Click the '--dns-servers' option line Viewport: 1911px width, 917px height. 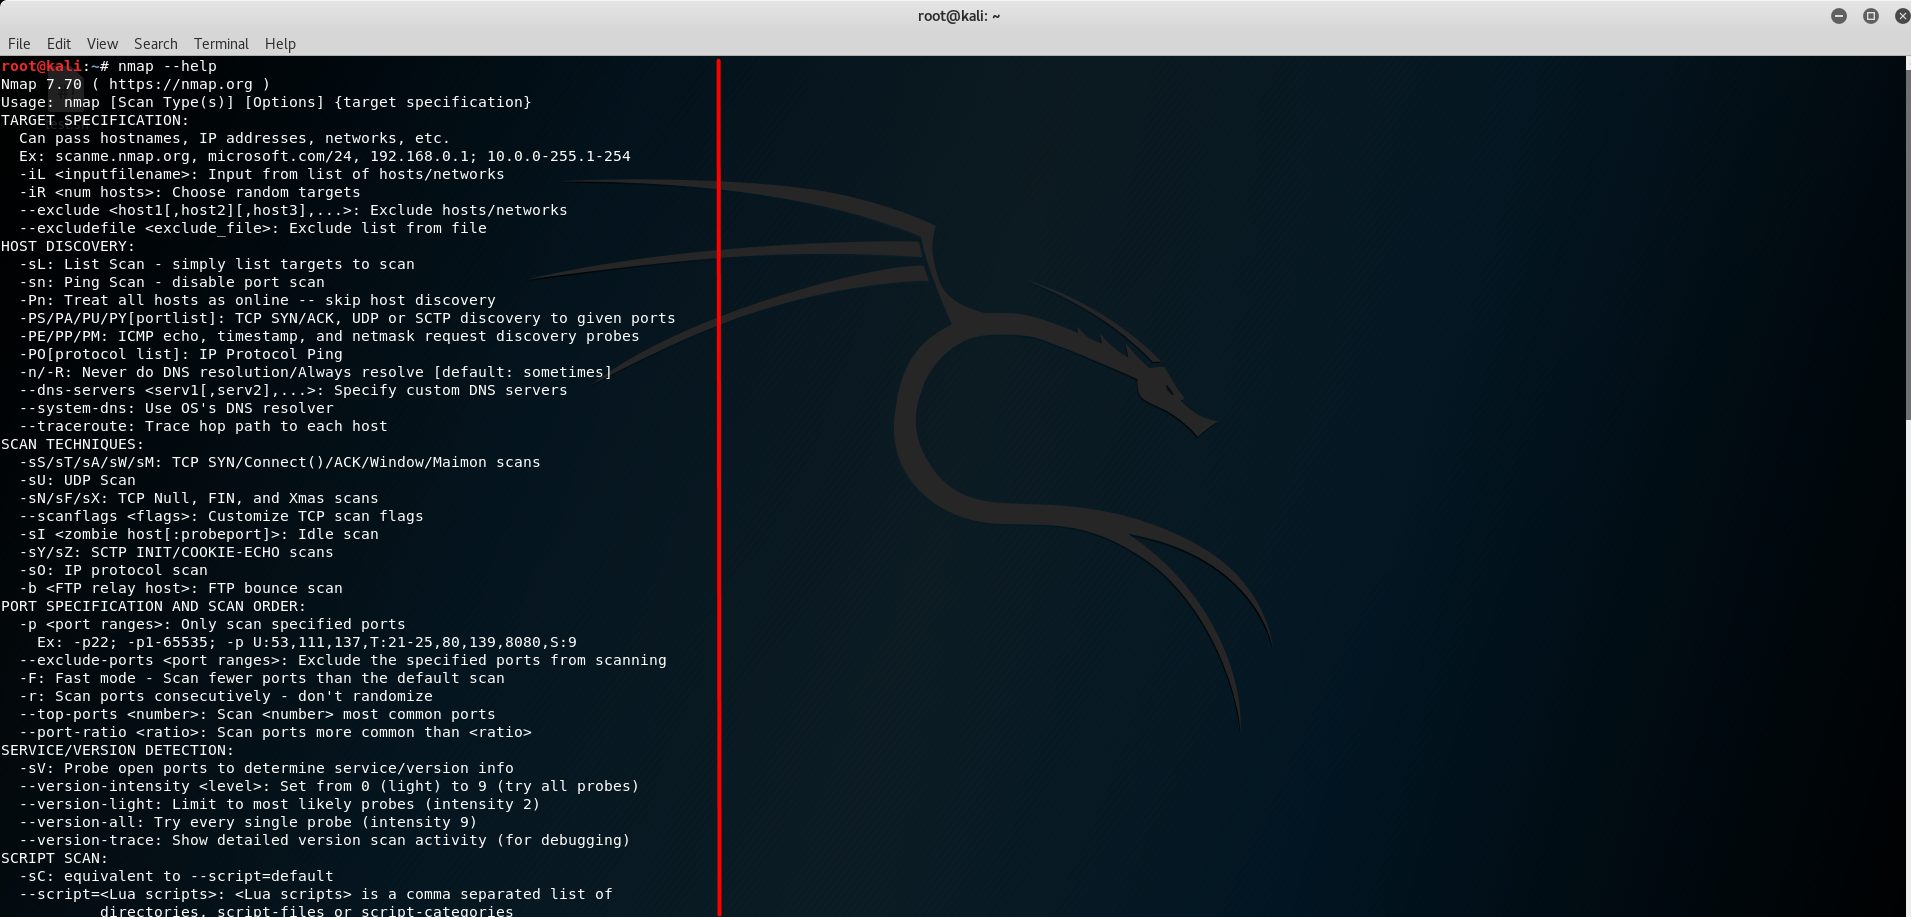pyautogui.click(x=293, y=390)
